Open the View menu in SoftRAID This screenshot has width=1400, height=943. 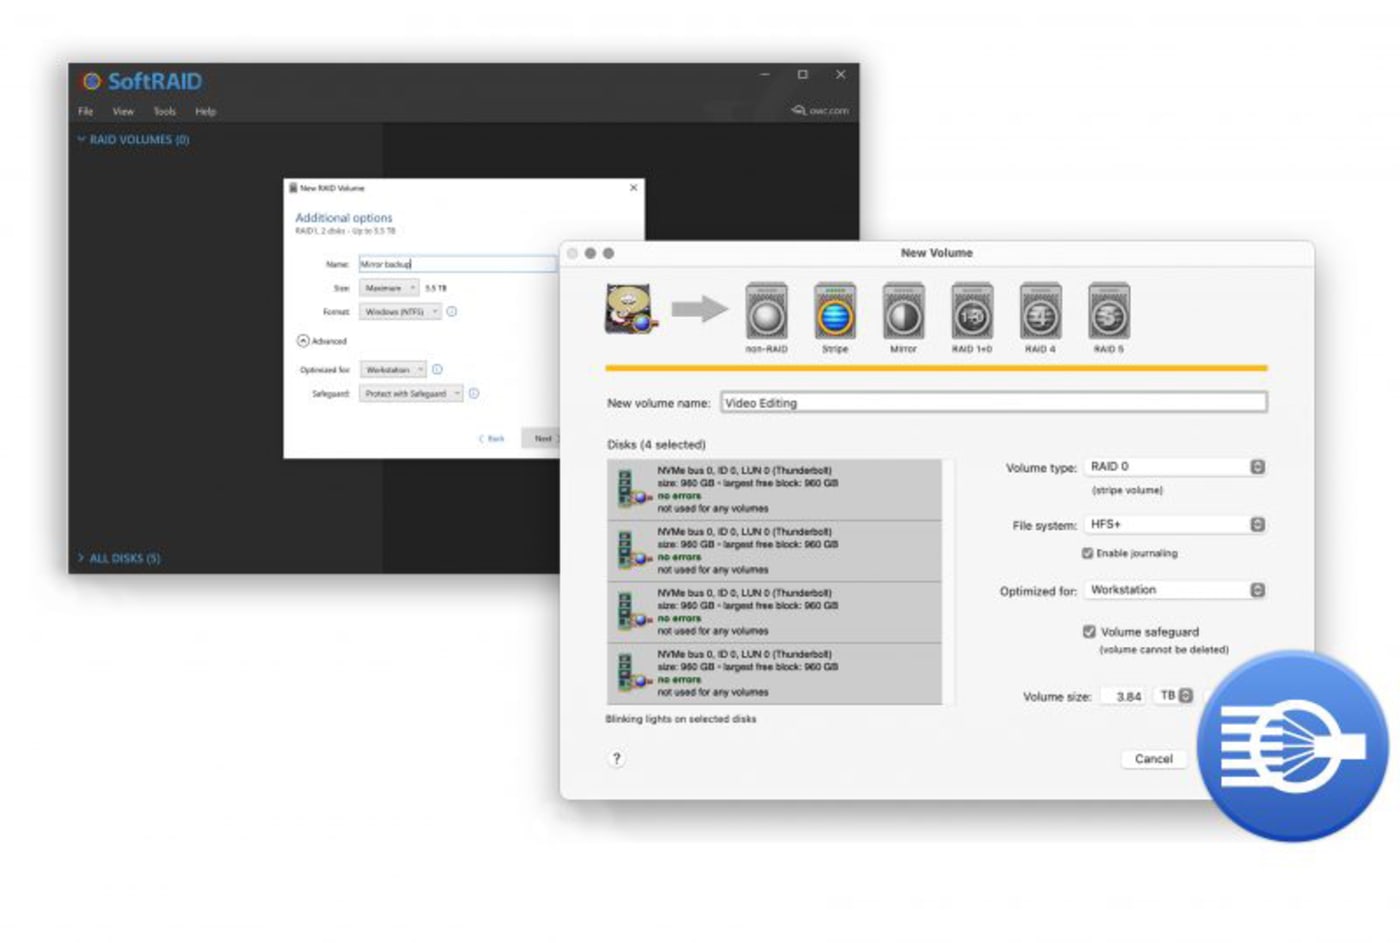(x=123, y=112)
